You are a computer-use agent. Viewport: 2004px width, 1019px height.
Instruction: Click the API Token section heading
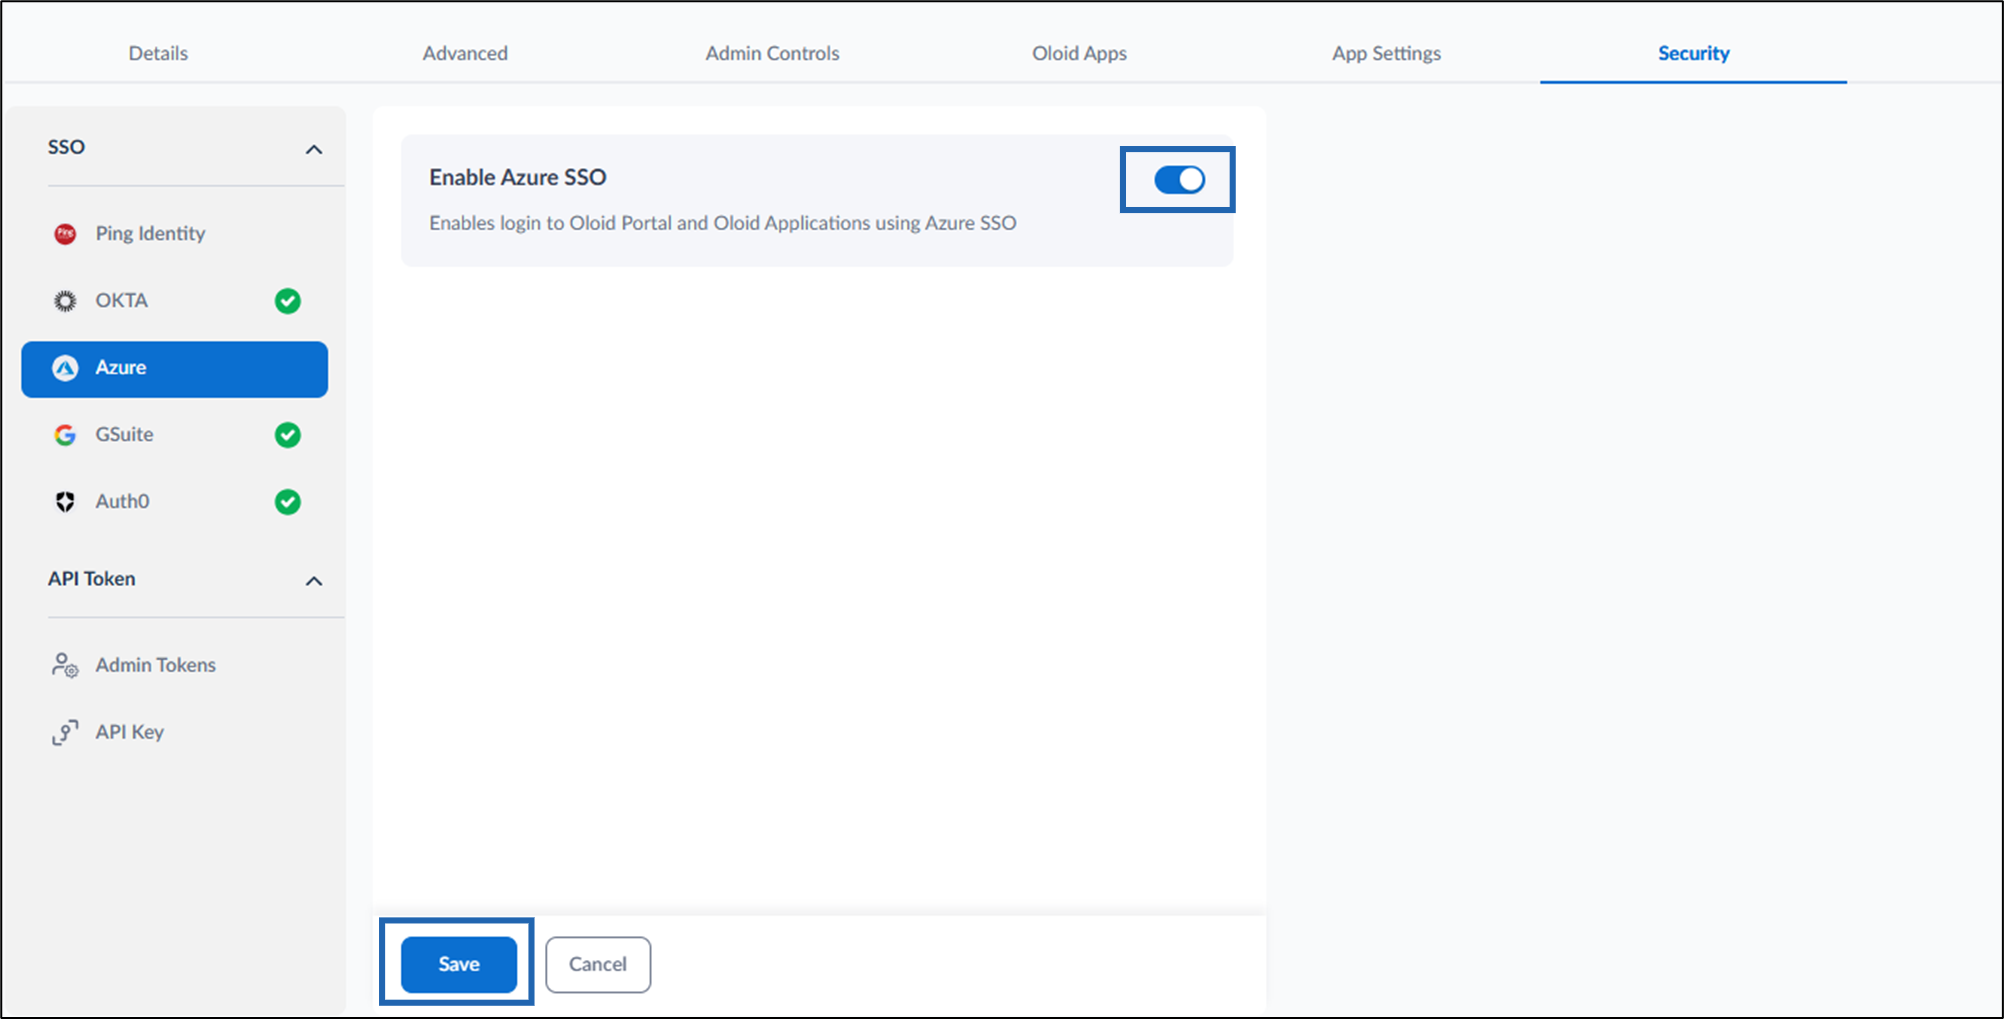91,579
